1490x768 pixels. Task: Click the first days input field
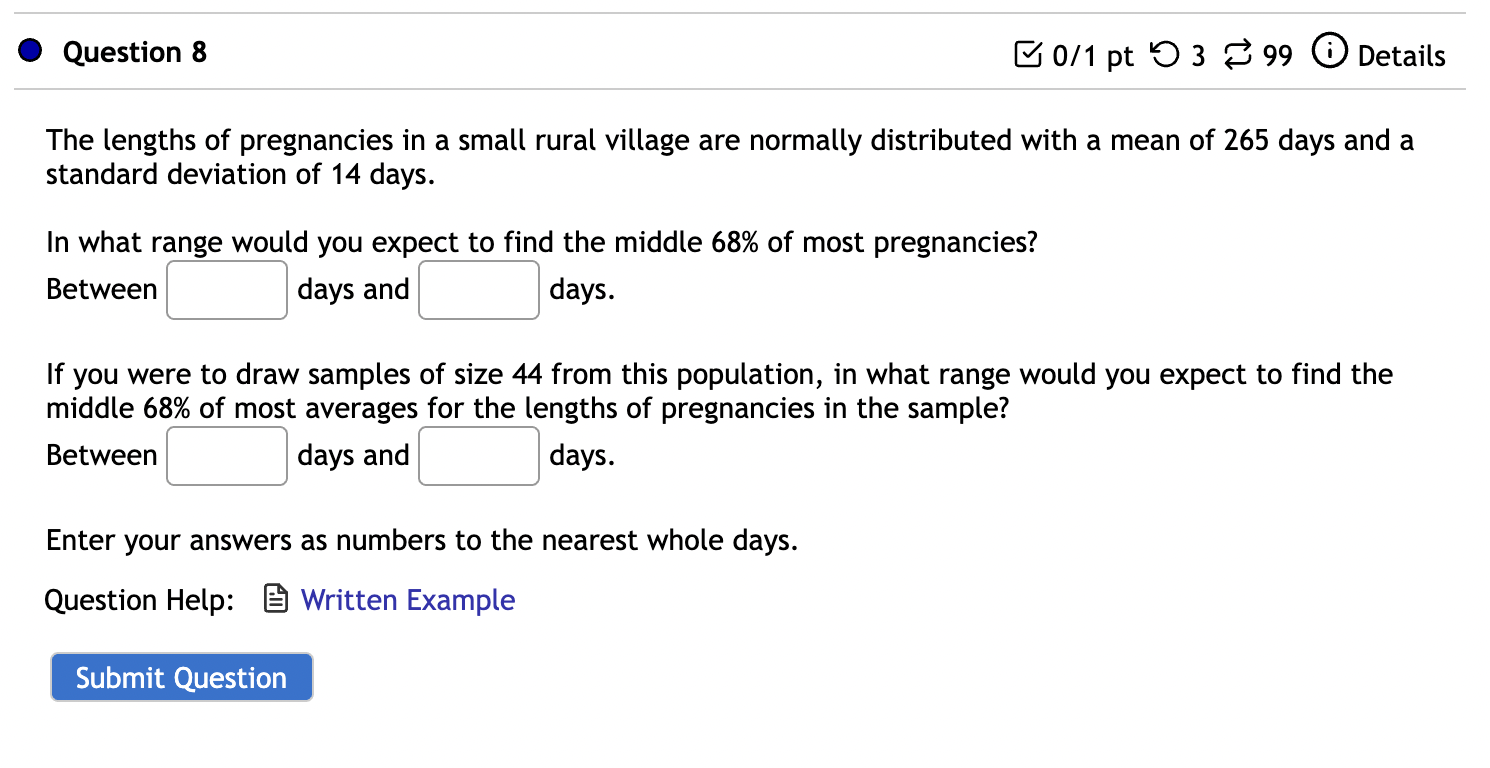tap(227, 290)
